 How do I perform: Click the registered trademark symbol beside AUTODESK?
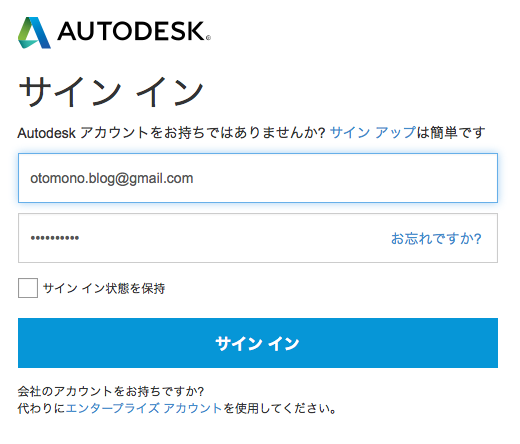pyautogui.click(x=208, y=38)
